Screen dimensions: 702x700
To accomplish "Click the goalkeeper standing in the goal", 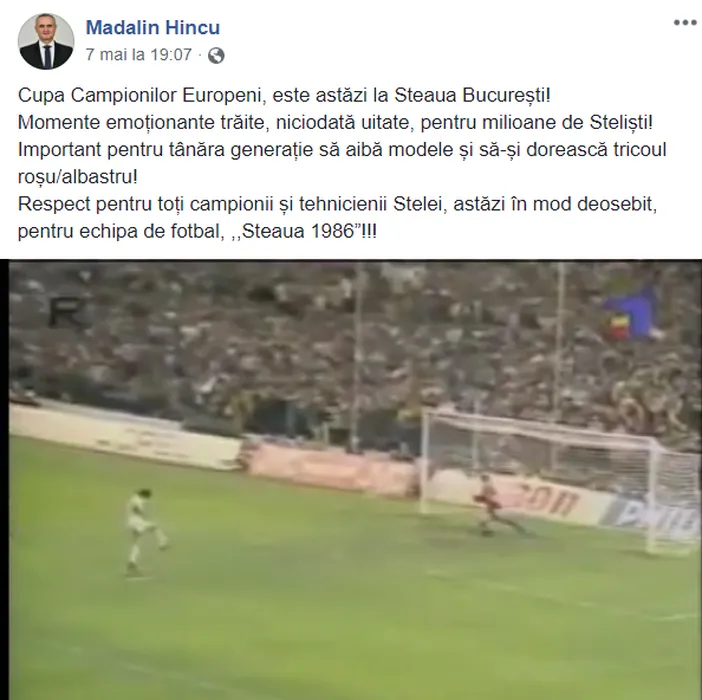I will click(x=494, y=506).
